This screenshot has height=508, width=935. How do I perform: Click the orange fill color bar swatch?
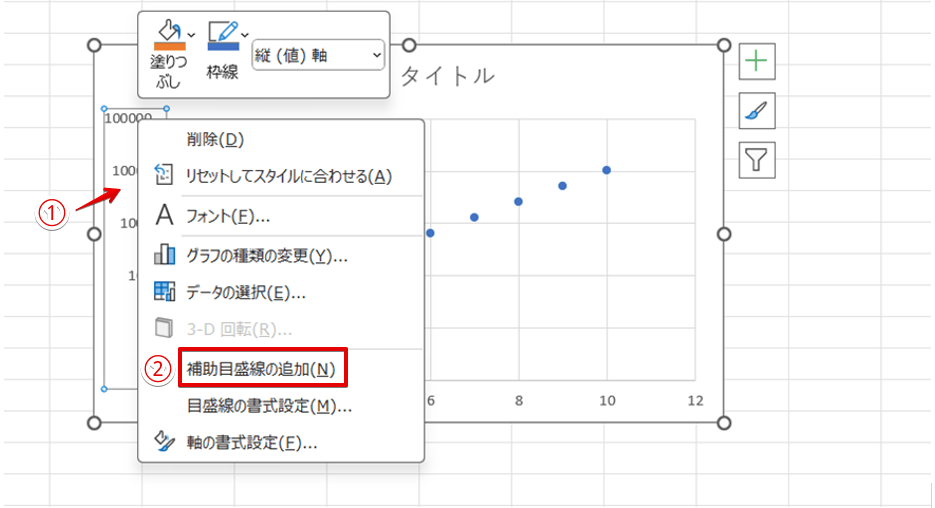(x=169, y=46)
